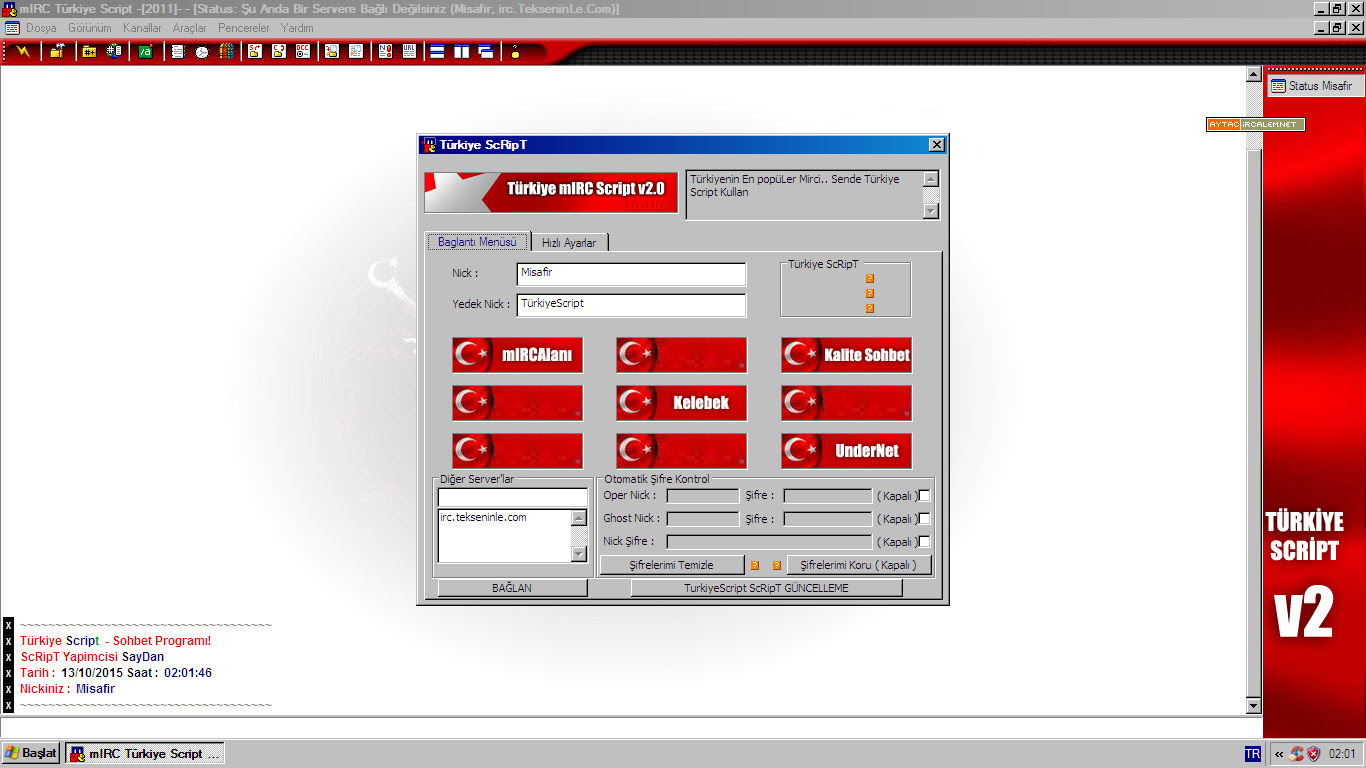Click orange help icon beside Şifrelerimi Koru
Viewport: 1366px width, 768px height.
(777, 566)
